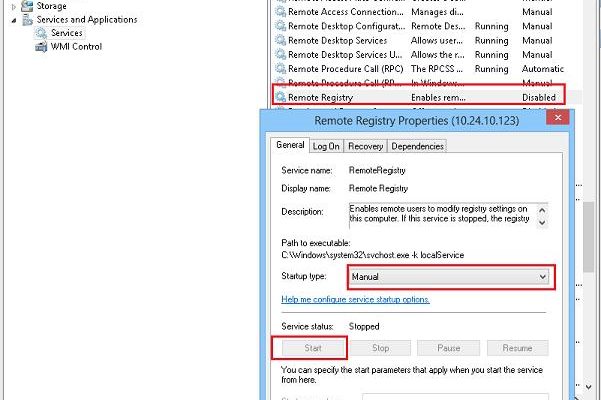Click the Remote Procedure Call (RPC) icon

coord(280,69)
